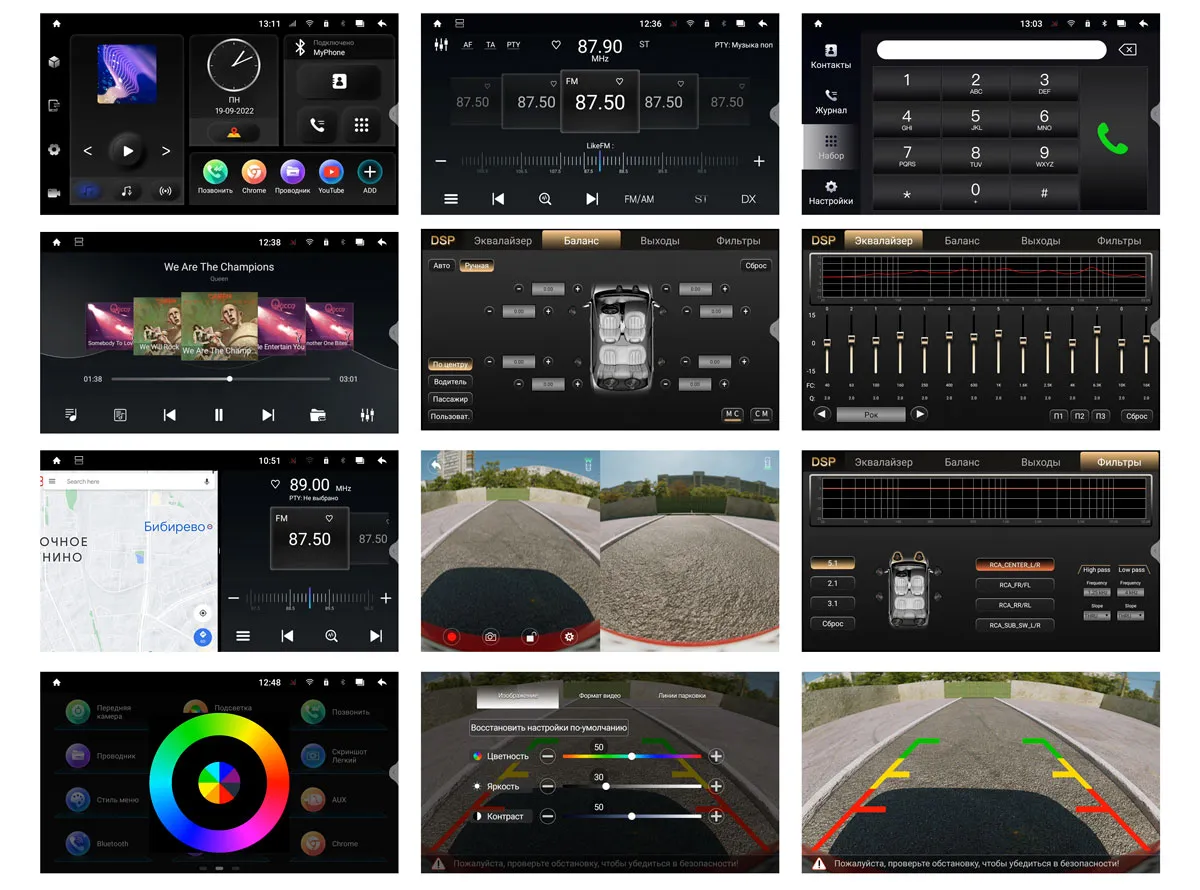Adjust the Яркость brightness slider

click(632, 787)
